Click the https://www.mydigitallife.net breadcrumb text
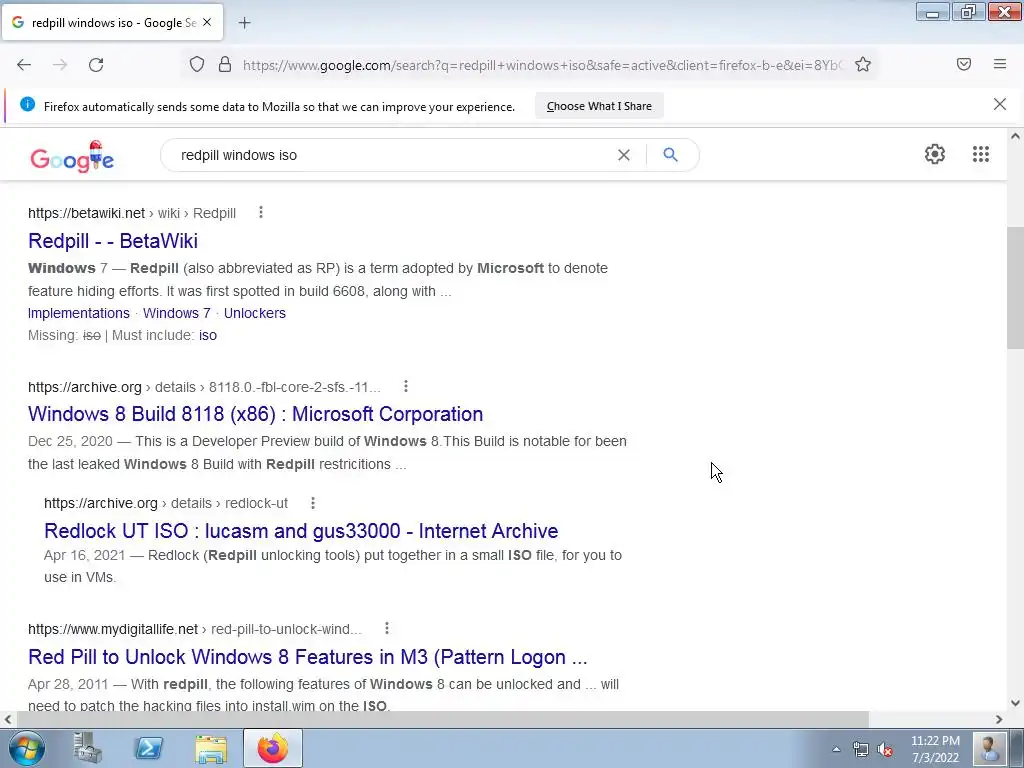 (113, 629)
